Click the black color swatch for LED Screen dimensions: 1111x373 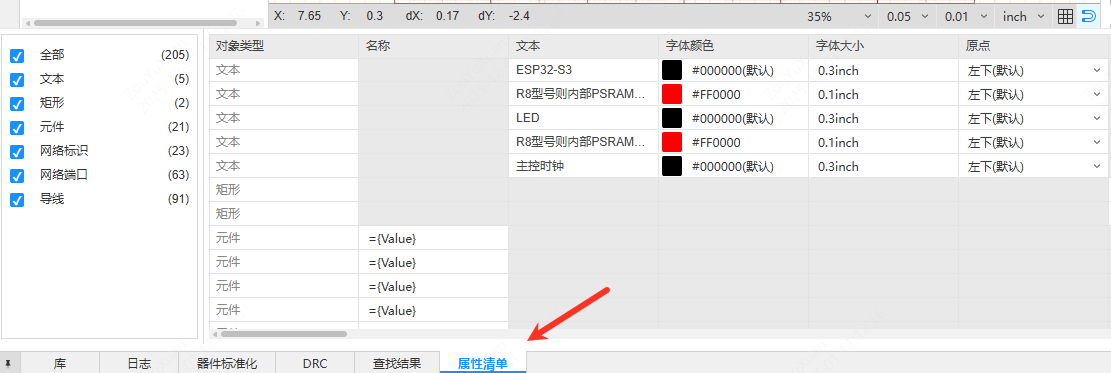point(672,118)
